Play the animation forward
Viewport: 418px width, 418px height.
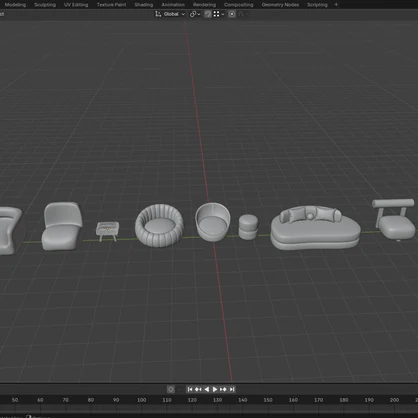click(x=215, y=389)
